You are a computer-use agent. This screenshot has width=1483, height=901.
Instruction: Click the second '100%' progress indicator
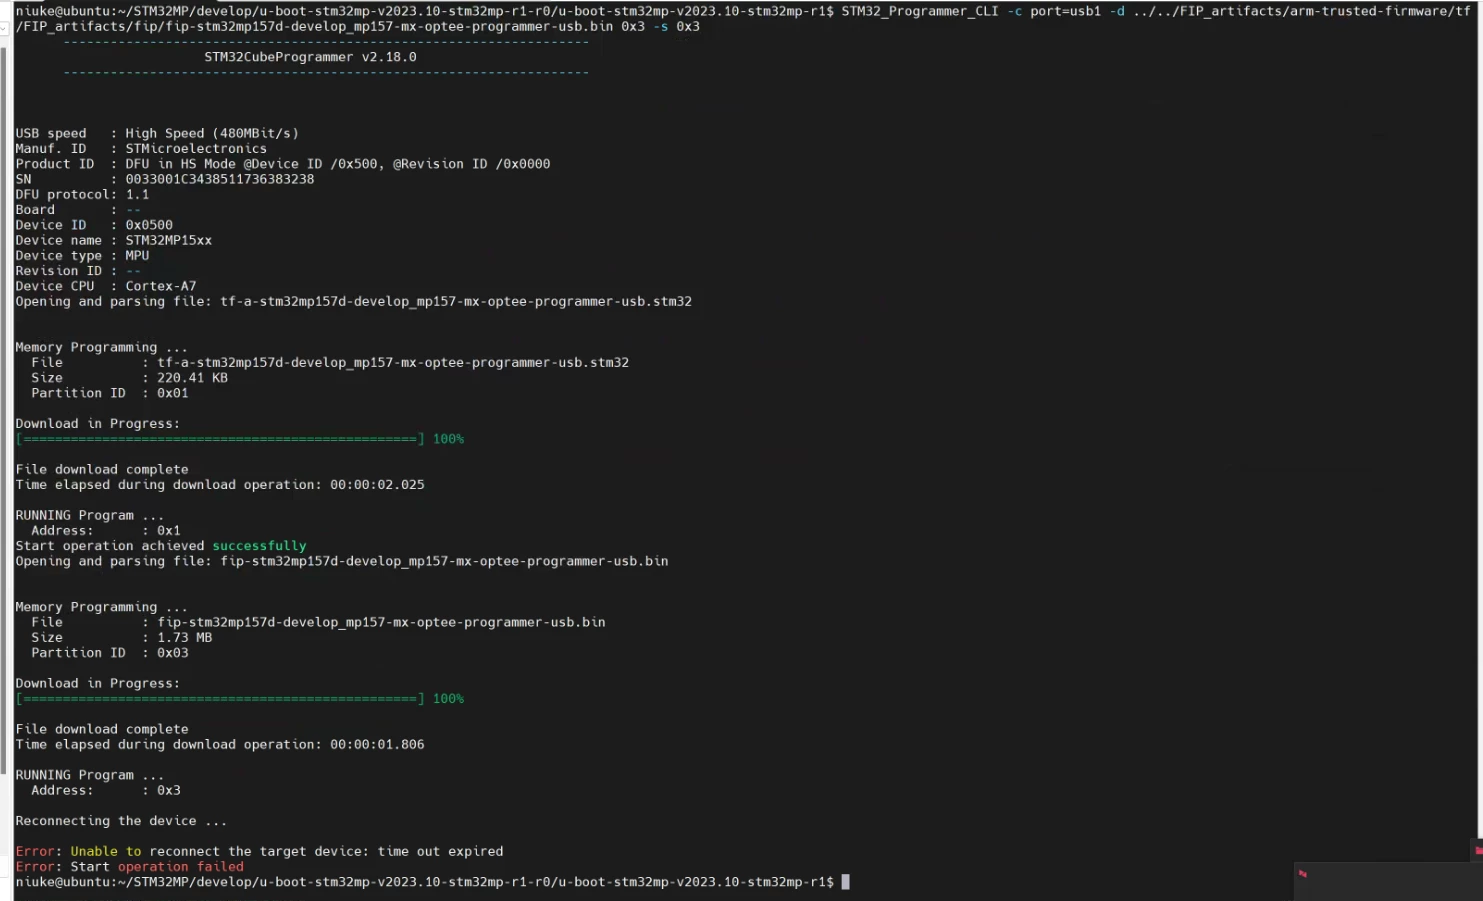pos(448,699)
